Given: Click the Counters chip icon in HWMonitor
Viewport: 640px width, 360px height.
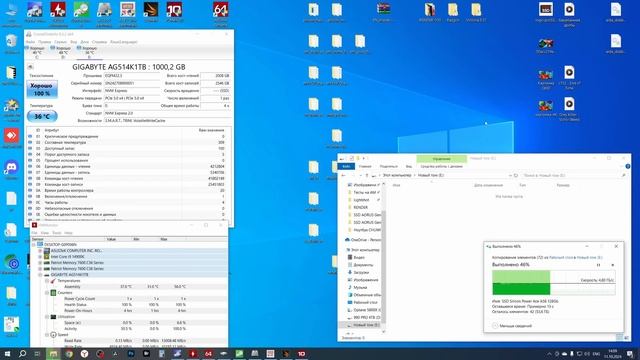Looking at the screenshot, I should pyautogui.click(x=53, y=293).
